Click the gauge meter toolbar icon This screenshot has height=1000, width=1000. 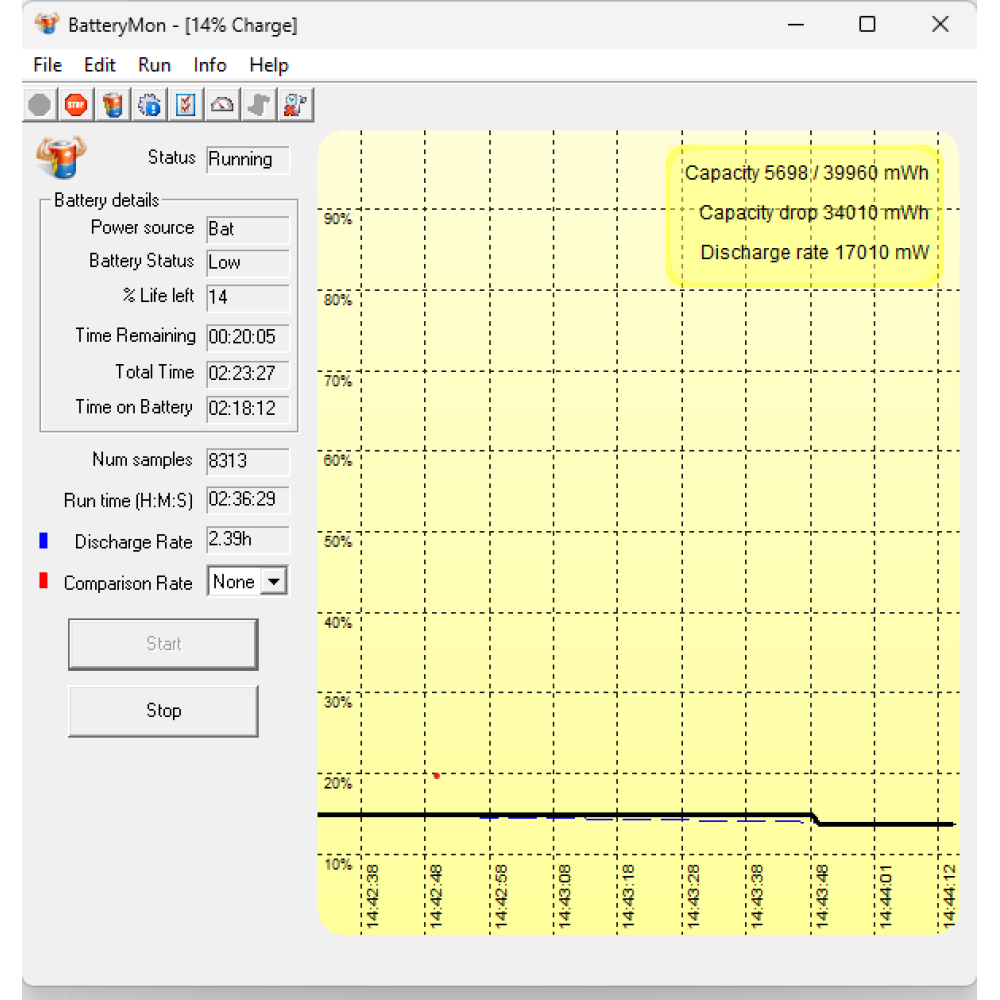point(222,104)
